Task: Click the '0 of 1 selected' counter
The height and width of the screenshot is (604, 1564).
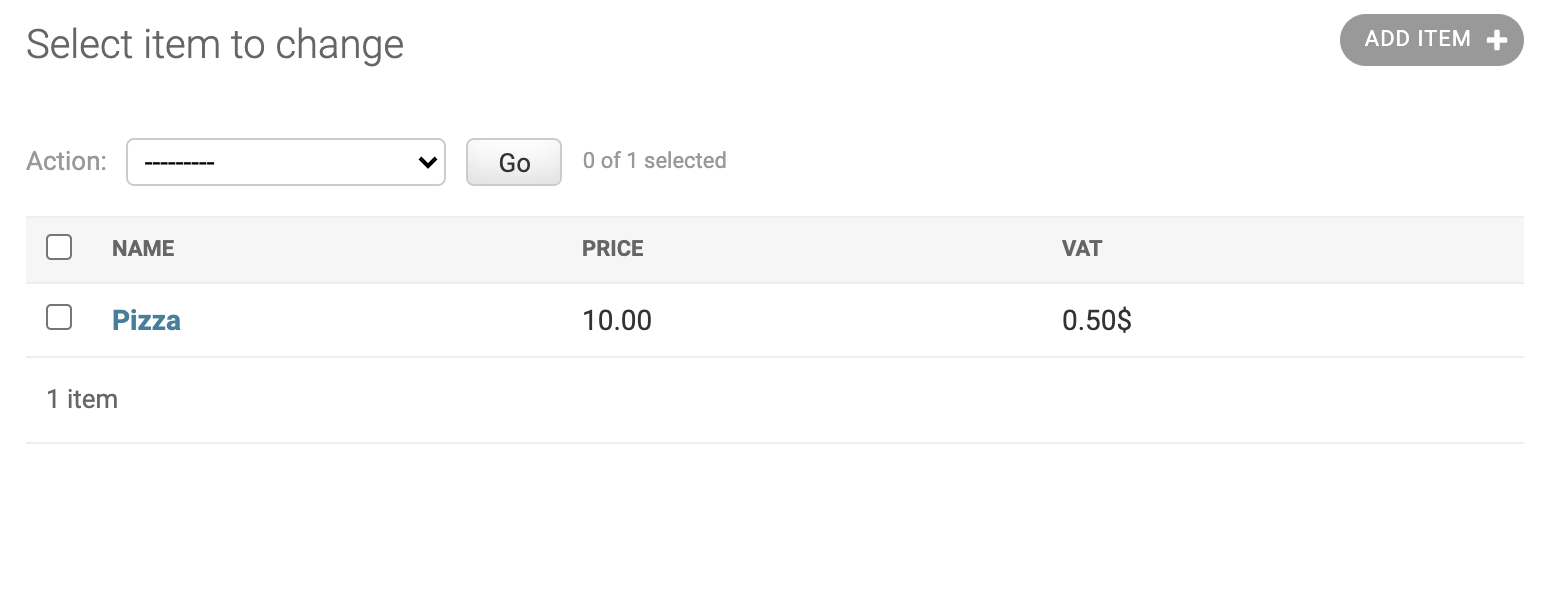Action: point(654,160)
